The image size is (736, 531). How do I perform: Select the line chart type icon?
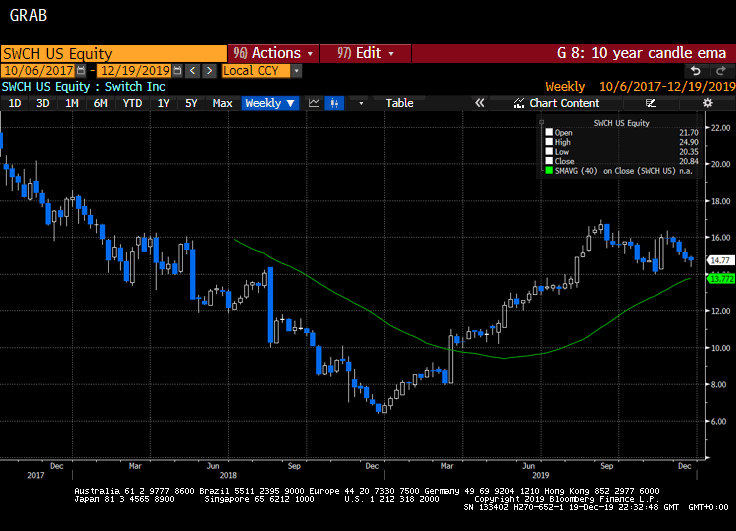tap(314, 103)
